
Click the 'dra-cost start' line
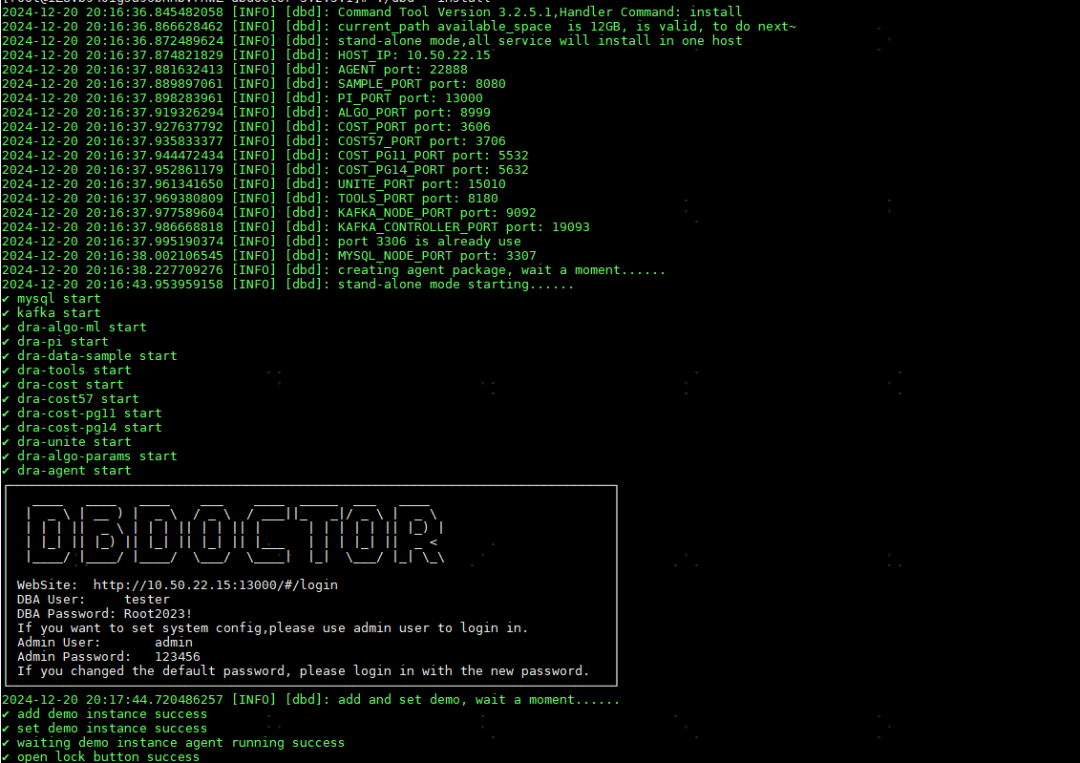63,384
